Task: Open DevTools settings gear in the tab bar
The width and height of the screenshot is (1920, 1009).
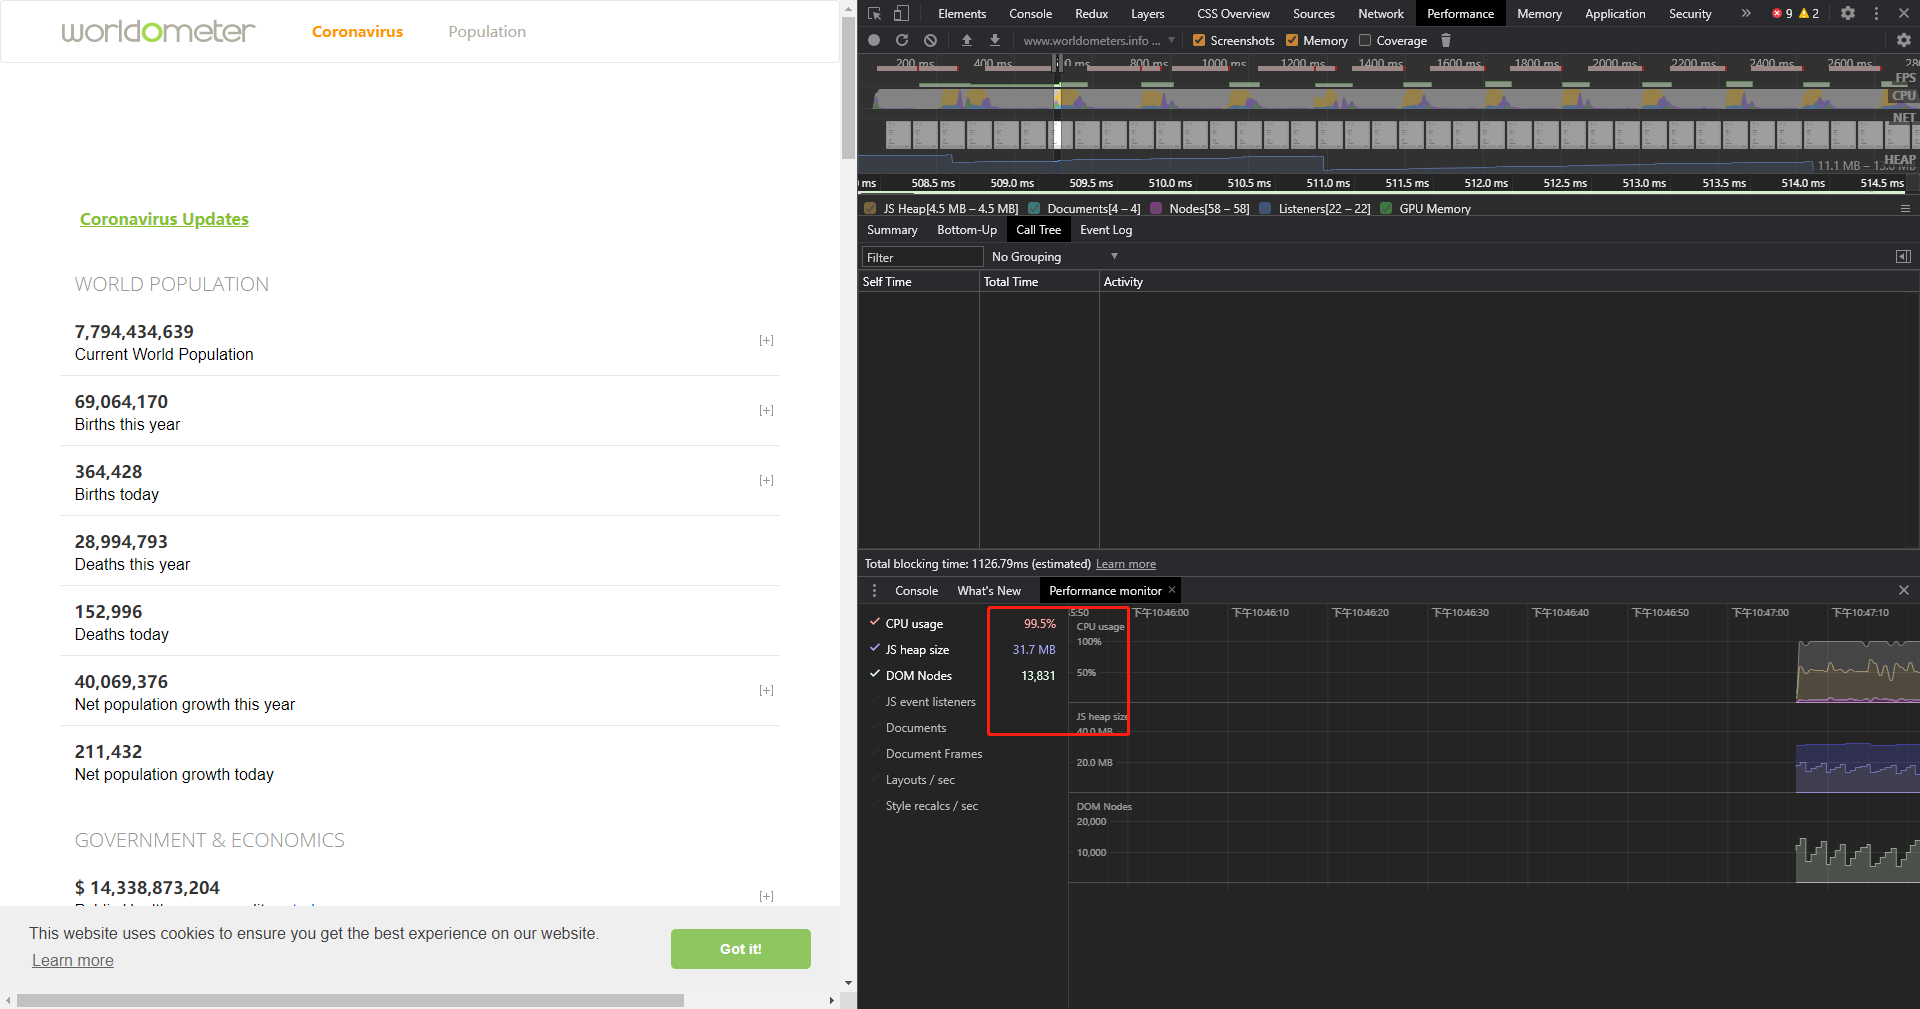Action: pos(1848,14)
